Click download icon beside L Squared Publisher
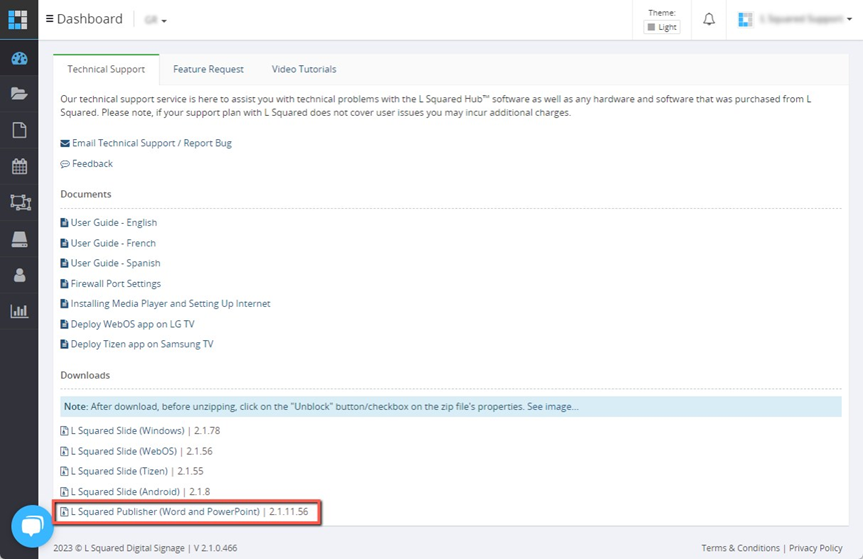 (x=64, y=512)
